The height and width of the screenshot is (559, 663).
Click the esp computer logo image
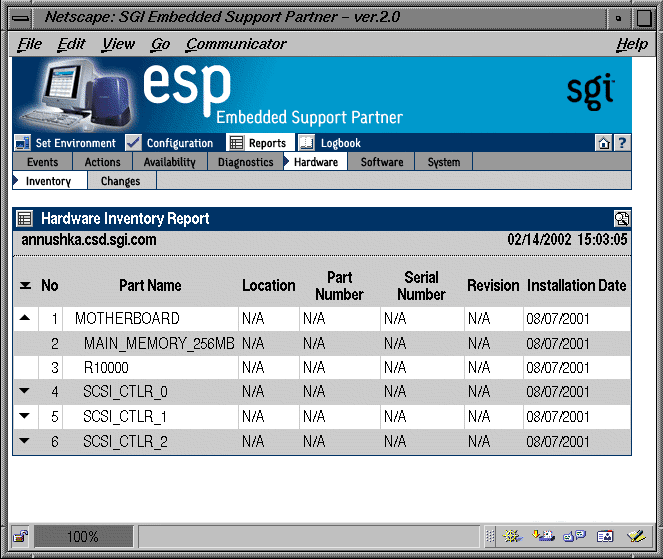click(76, 95)
